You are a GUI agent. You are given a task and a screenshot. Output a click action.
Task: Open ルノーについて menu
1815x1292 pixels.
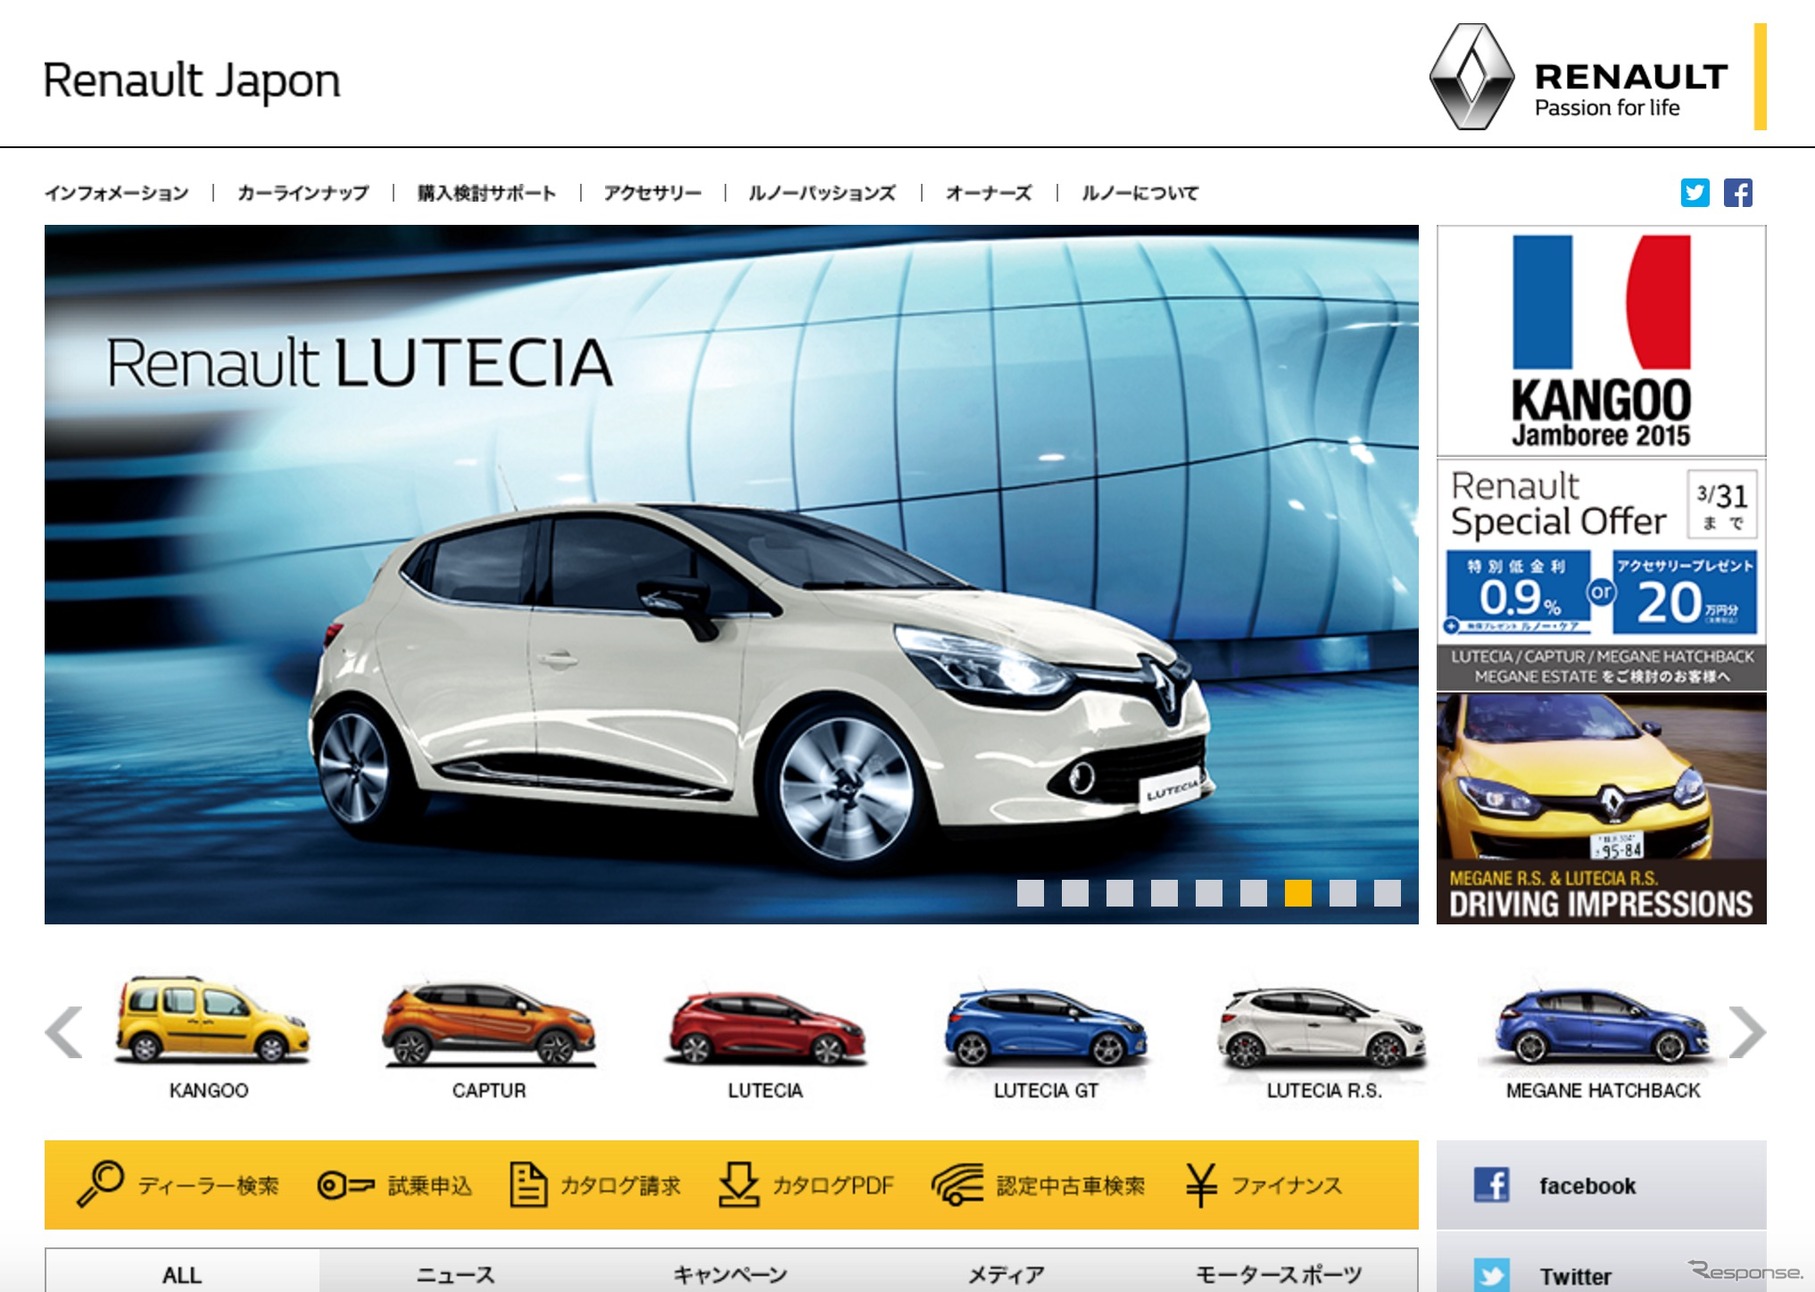pos(1140,193)
